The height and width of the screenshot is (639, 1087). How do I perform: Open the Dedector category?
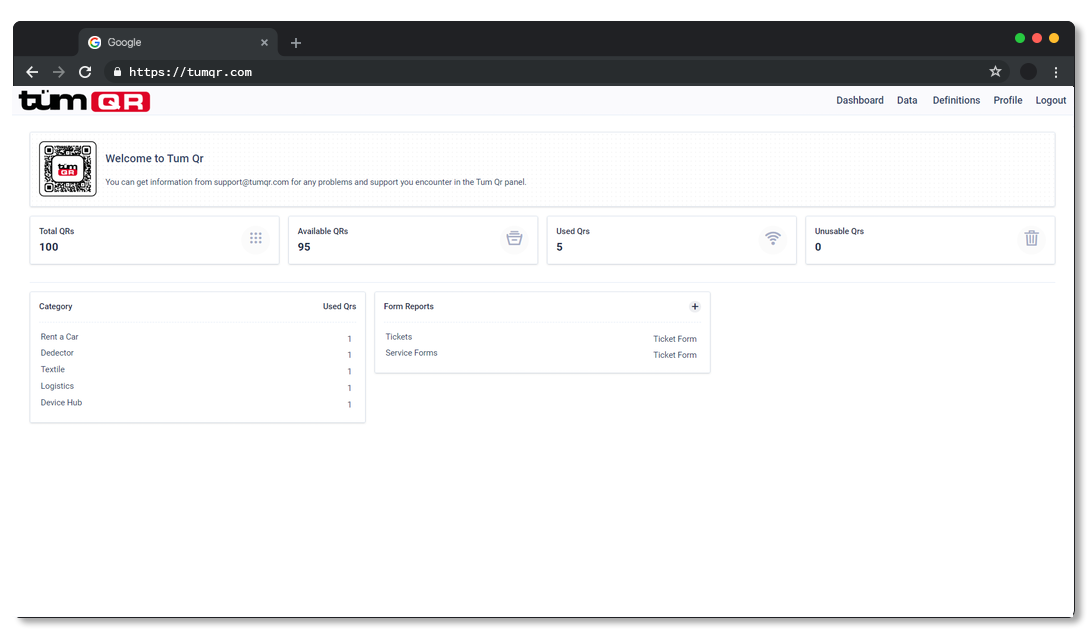(x=57, y=353)
